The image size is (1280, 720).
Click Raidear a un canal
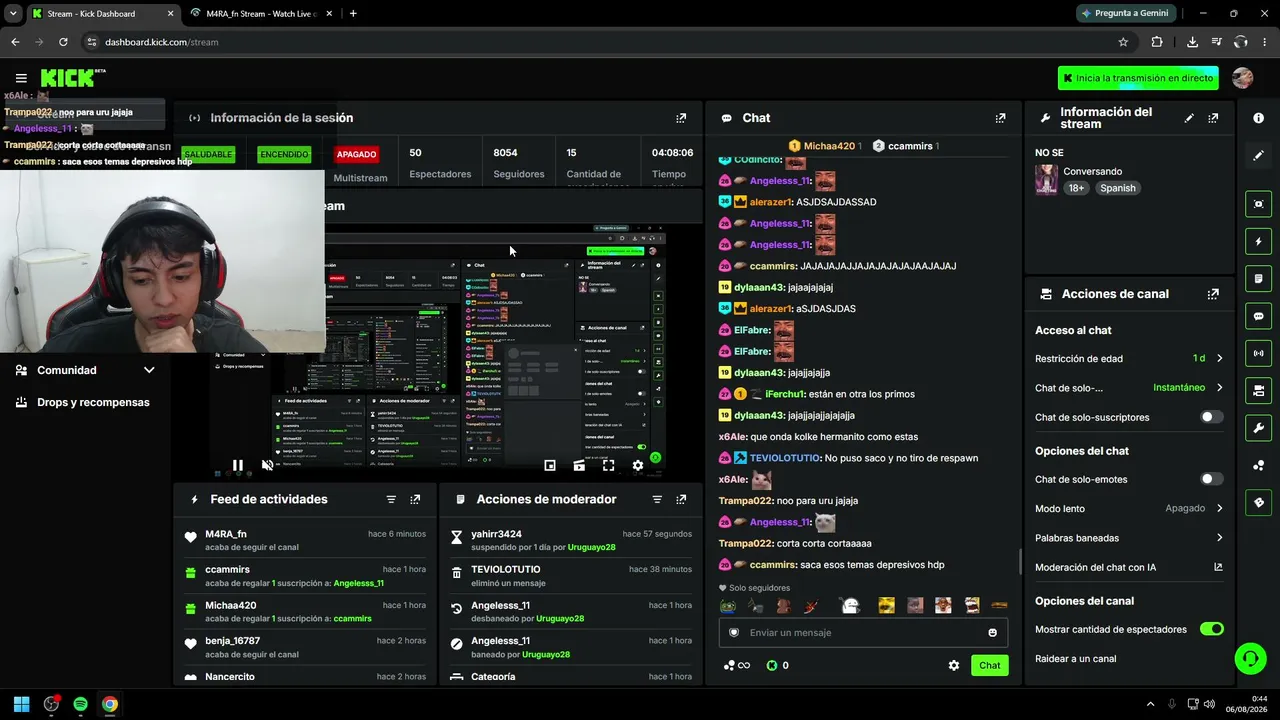point(1076,659)
